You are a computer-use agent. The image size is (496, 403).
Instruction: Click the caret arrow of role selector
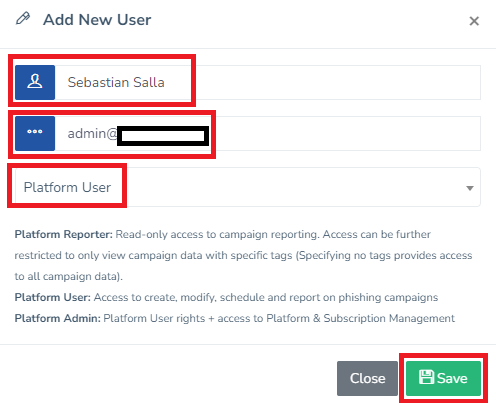tap(470, 188)
